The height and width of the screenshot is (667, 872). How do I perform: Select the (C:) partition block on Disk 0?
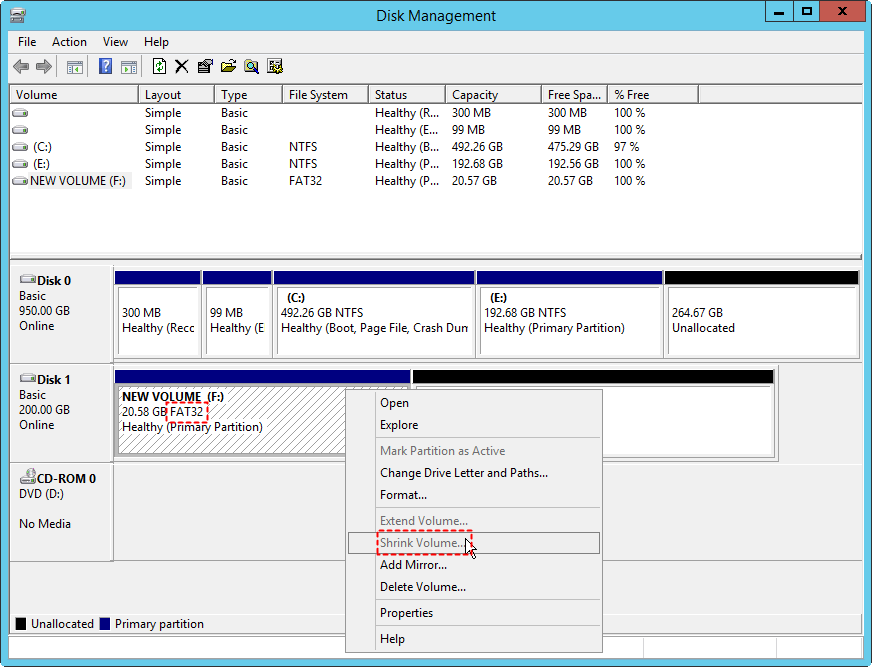pyautogui.click(x=373, y=320)
